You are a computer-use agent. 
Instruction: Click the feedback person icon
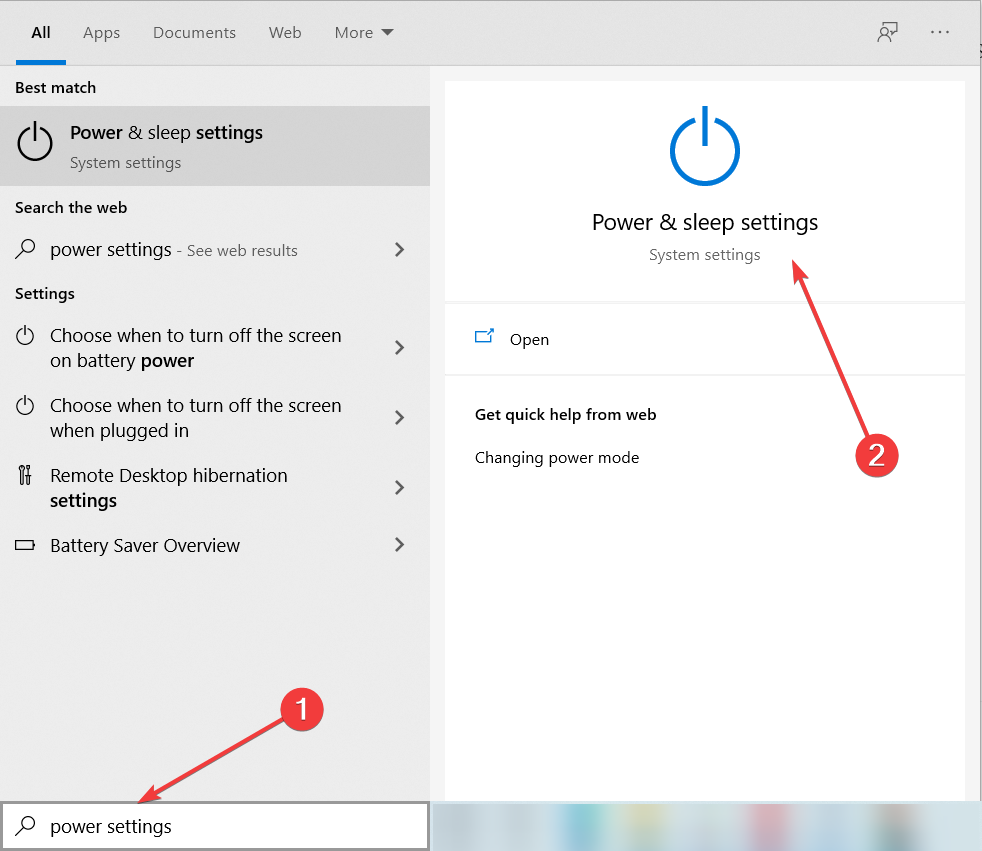pos(886,33)
